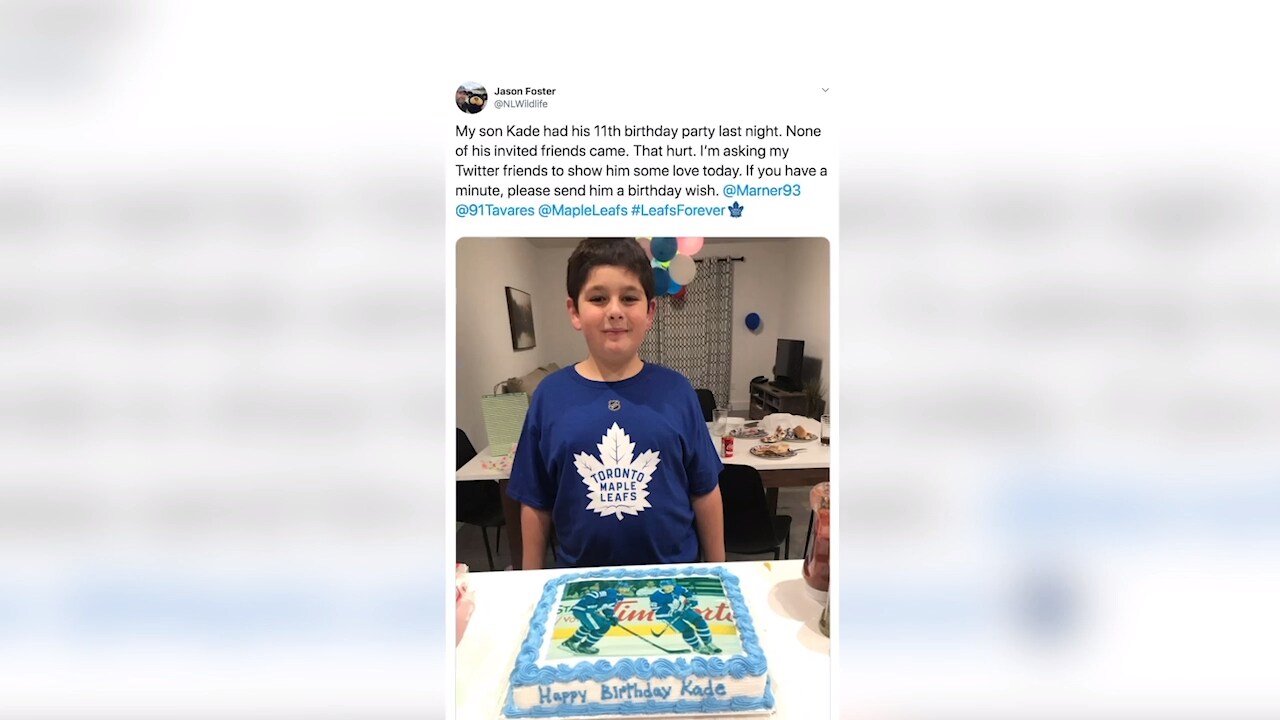The image size is (1280, 720).
Task: Select the #LeafsForever hashtag
Action: click(678, 210)
